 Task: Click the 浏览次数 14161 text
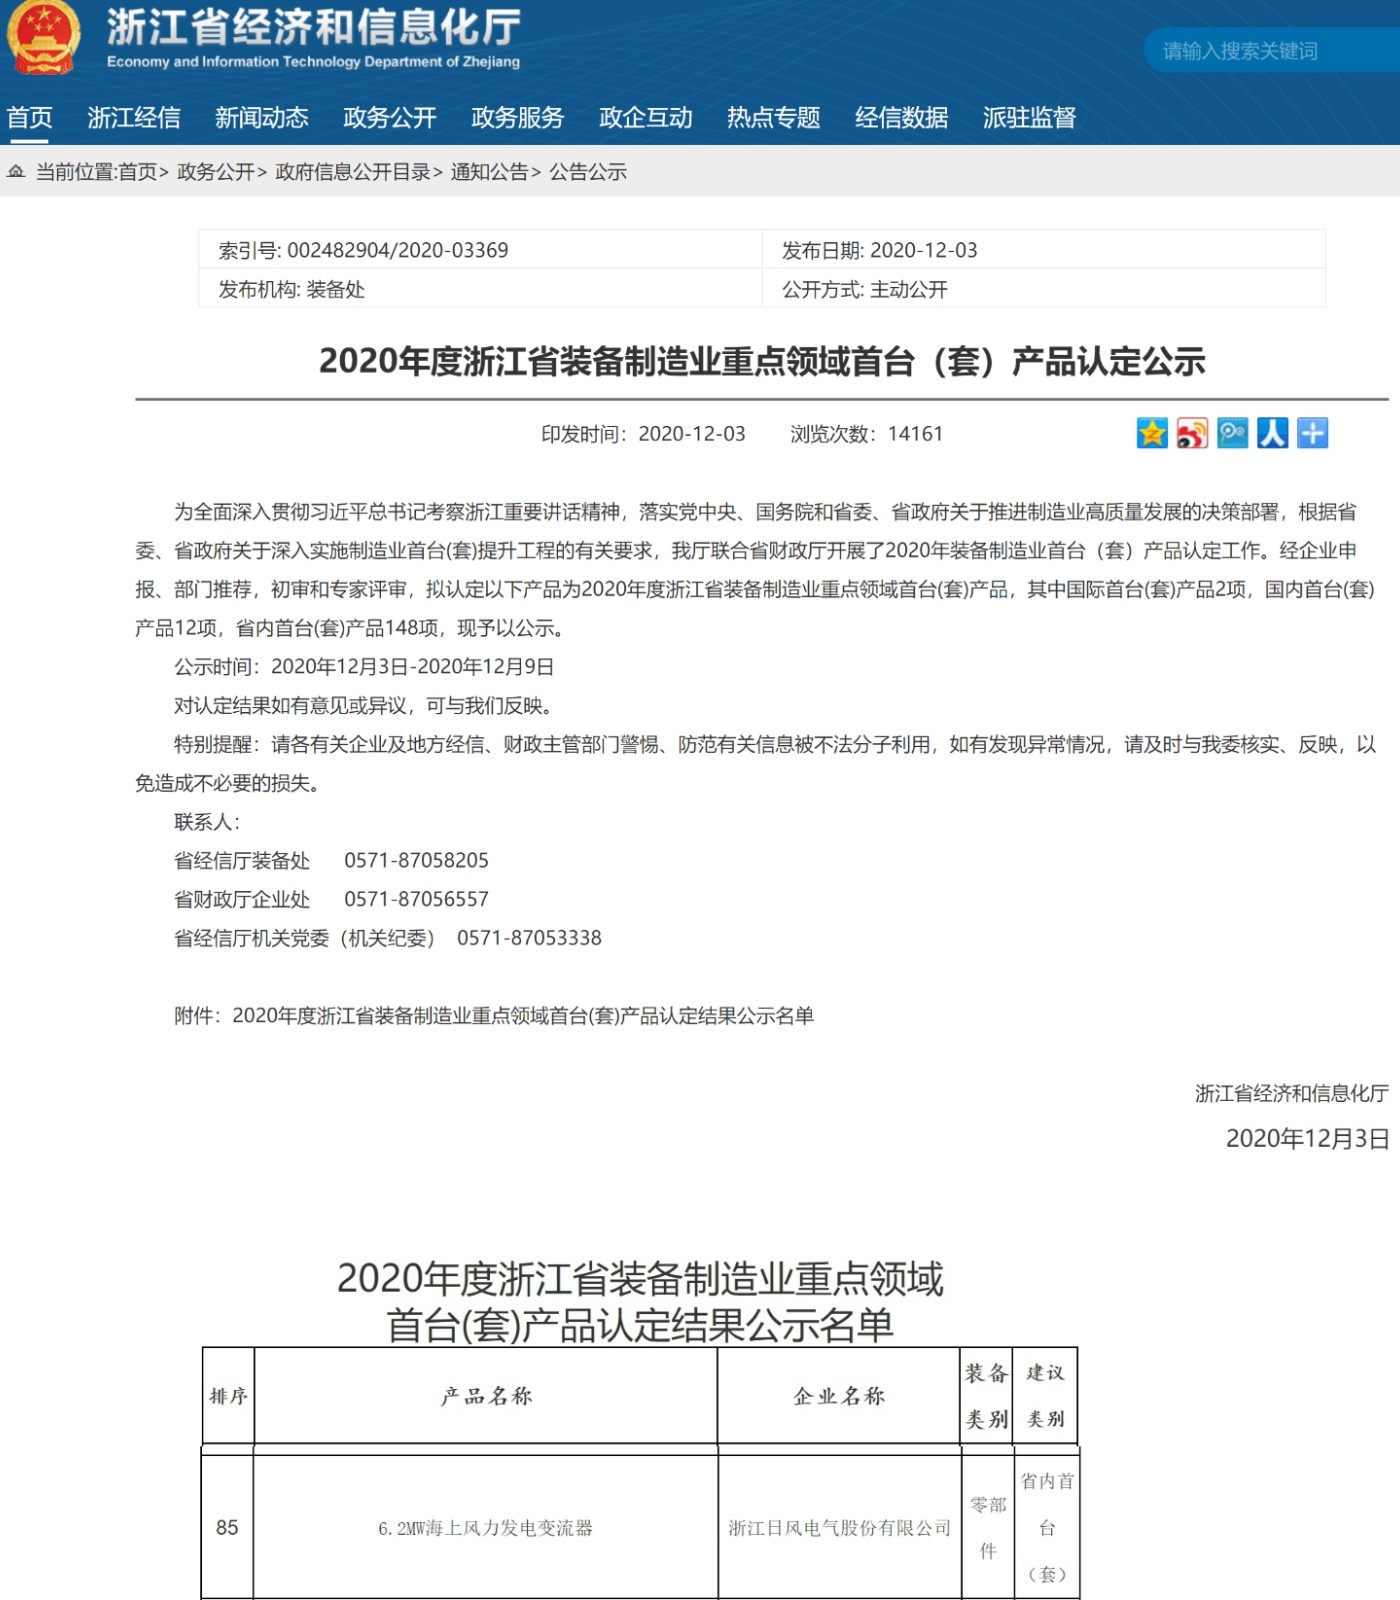pyautogui.click(x=867, y=434)
